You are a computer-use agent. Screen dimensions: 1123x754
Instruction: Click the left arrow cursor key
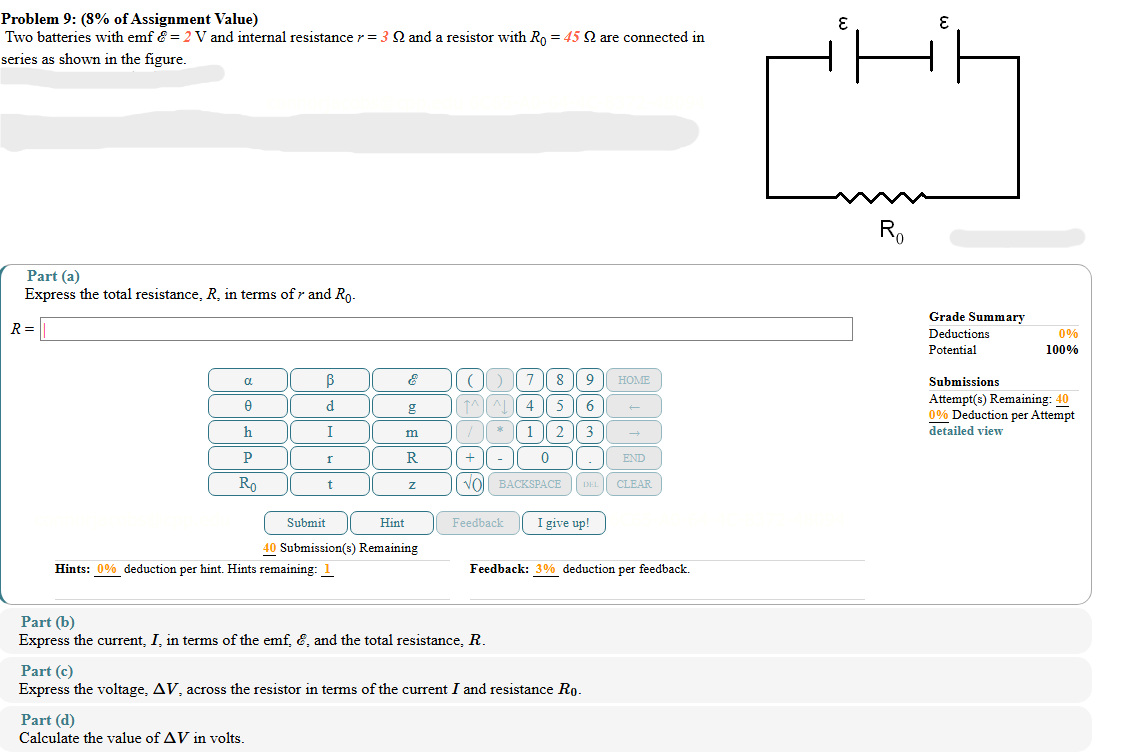coord(632,406)
